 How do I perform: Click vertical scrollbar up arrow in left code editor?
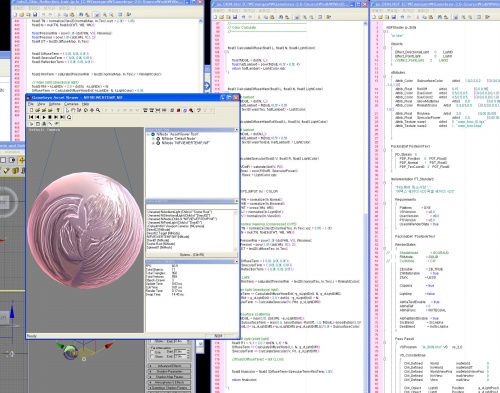click(x=201, y=21)
